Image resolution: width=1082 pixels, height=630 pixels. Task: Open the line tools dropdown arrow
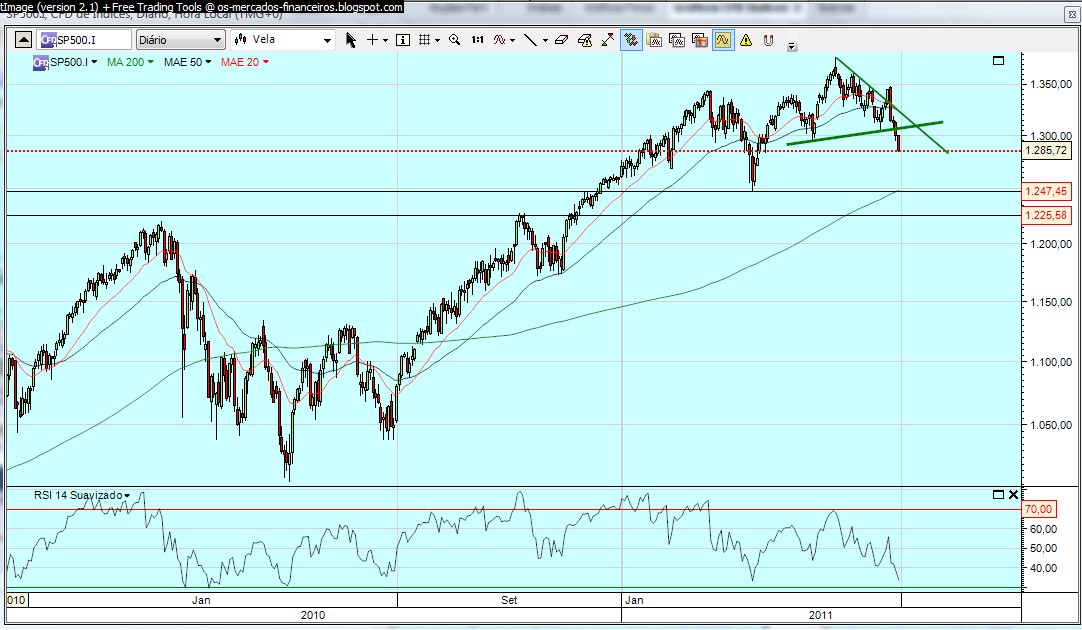click(545, 41)
